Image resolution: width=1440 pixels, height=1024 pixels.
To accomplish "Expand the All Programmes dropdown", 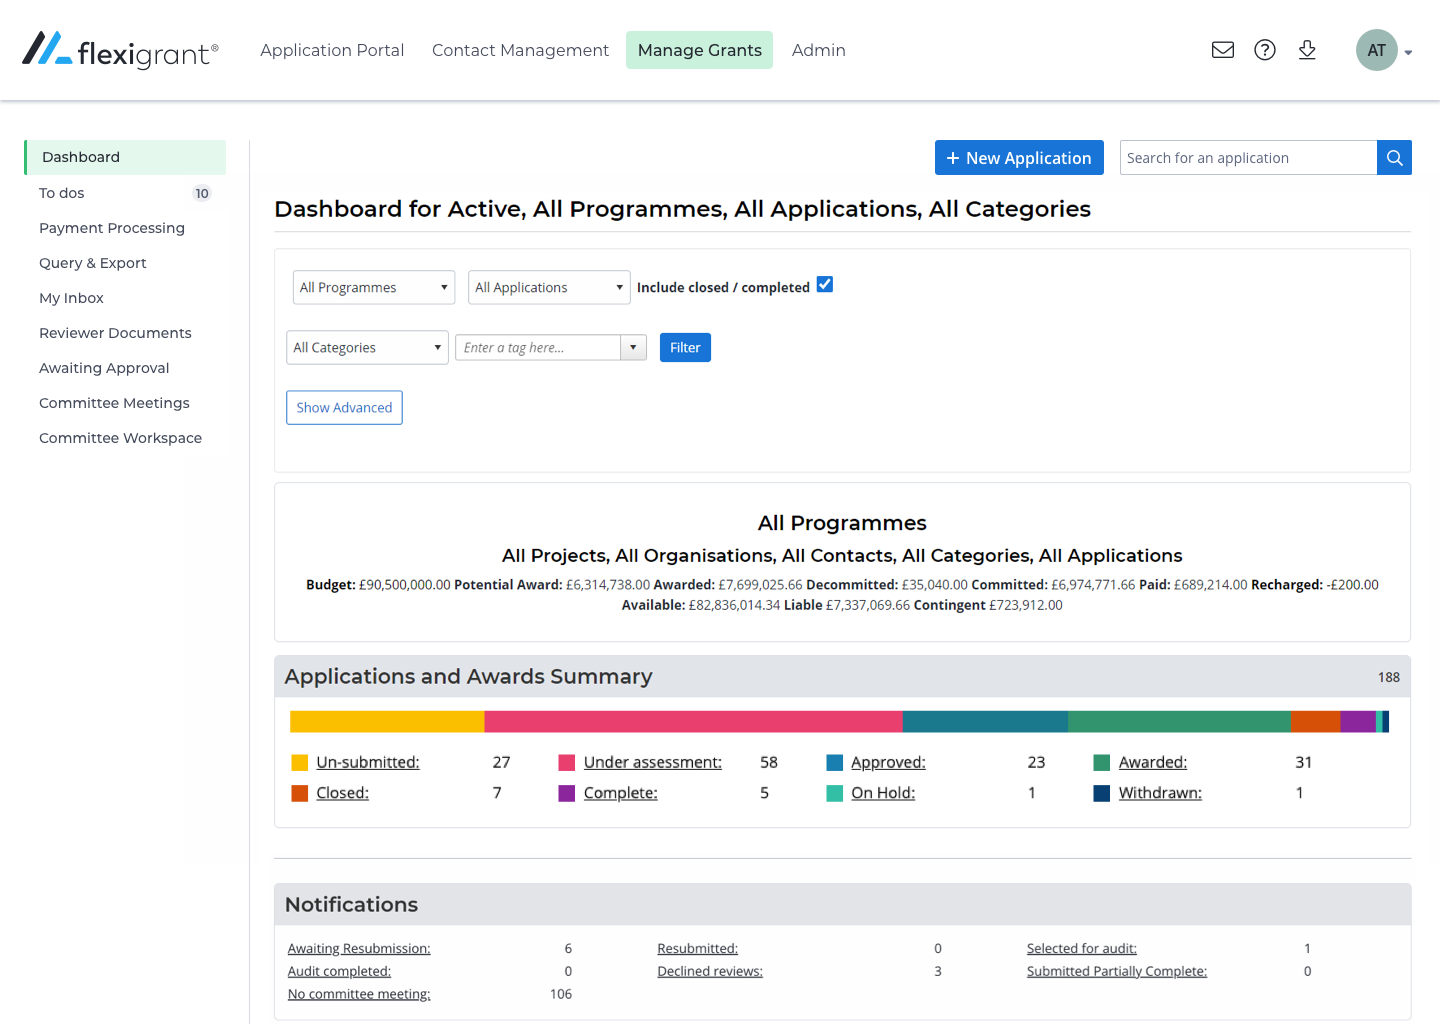I will (x=374, y=287).
